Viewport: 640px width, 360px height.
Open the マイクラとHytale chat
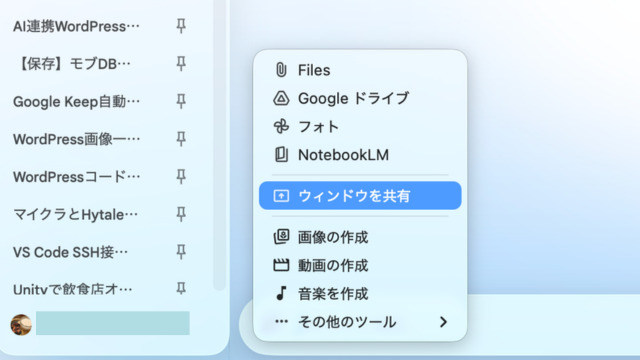click(x=76, y=214)
